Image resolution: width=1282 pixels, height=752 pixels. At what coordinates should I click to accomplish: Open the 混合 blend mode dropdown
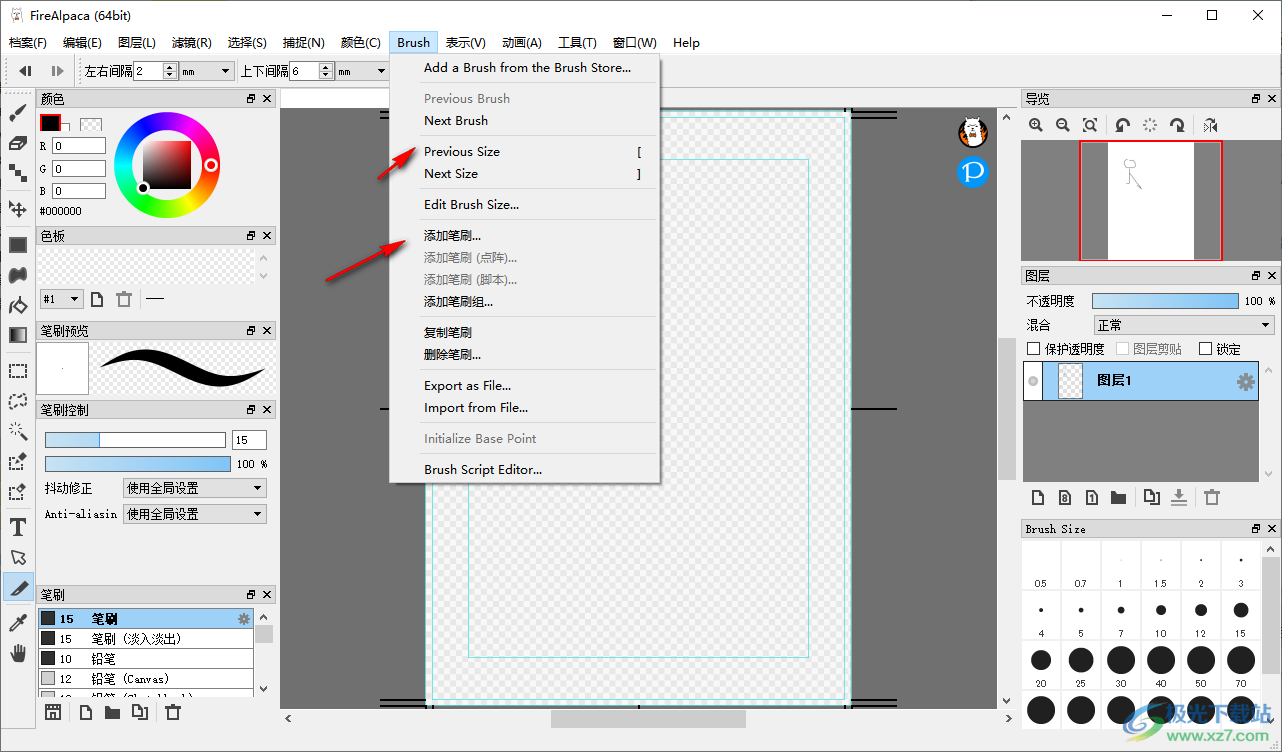tap(1184, 325)
